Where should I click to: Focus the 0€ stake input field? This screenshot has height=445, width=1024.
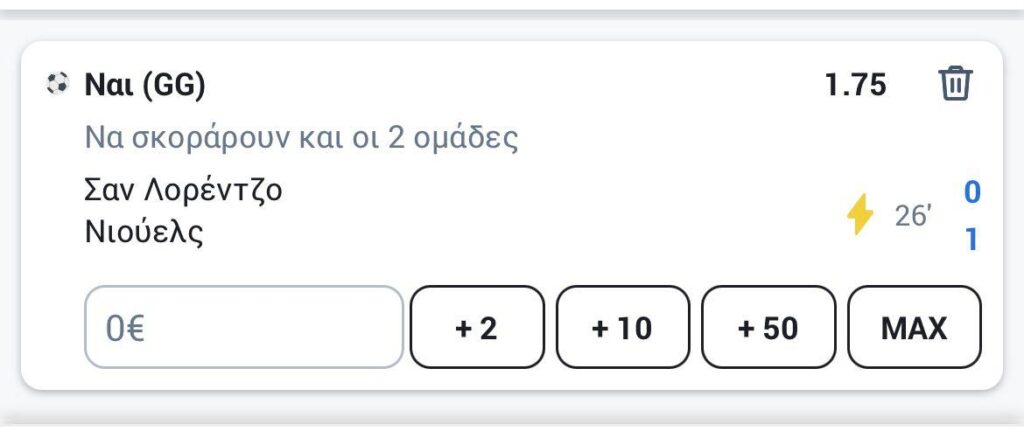coord(244,327)
